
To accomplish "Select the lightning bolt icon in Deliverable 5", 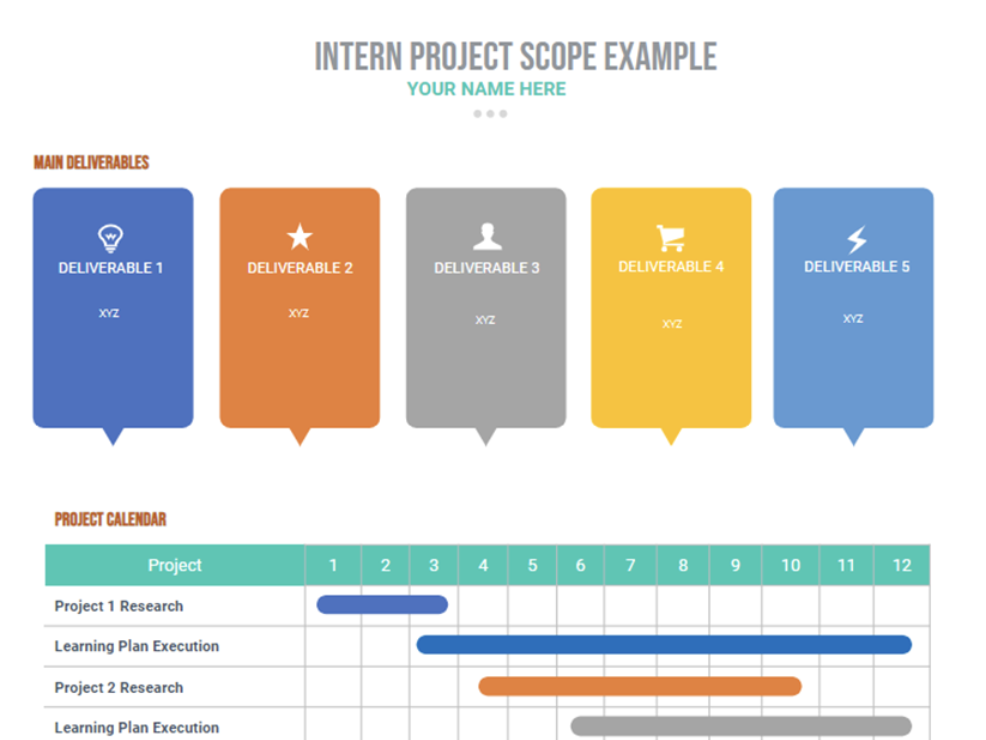I will [856, 239].
